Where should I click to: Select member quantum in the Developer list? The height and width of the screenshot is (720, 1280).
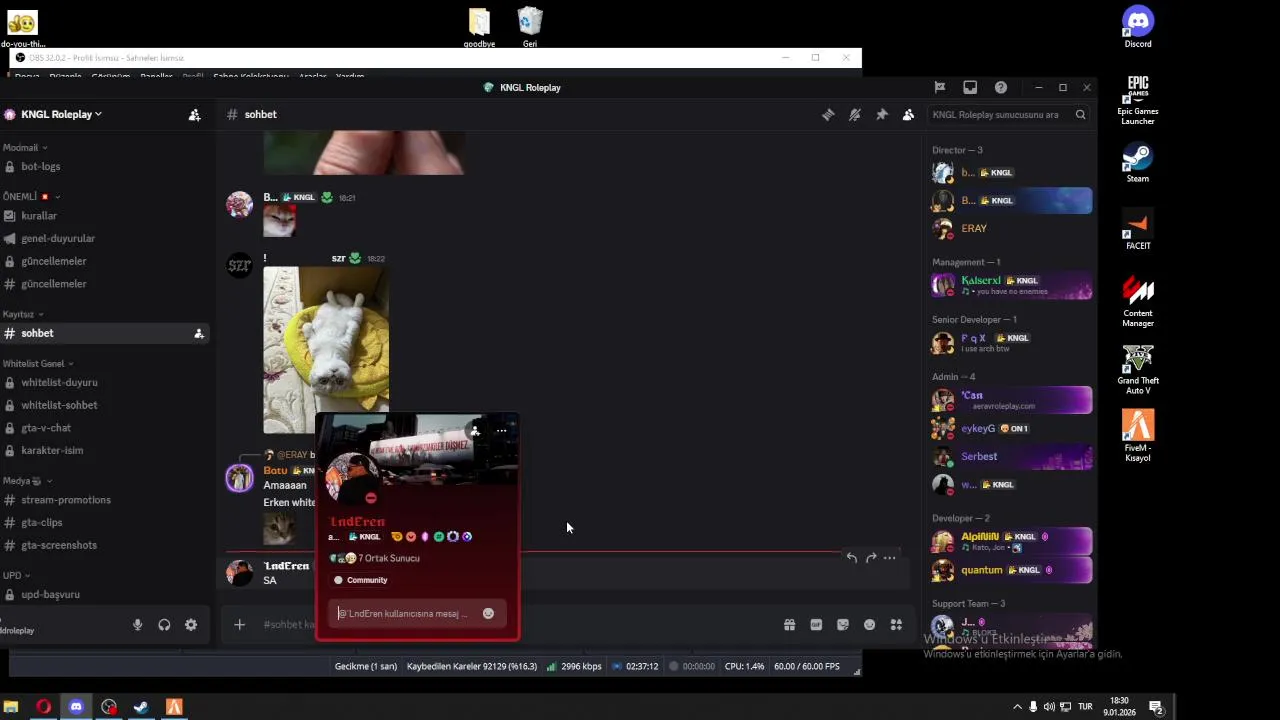pos(1010,570)
